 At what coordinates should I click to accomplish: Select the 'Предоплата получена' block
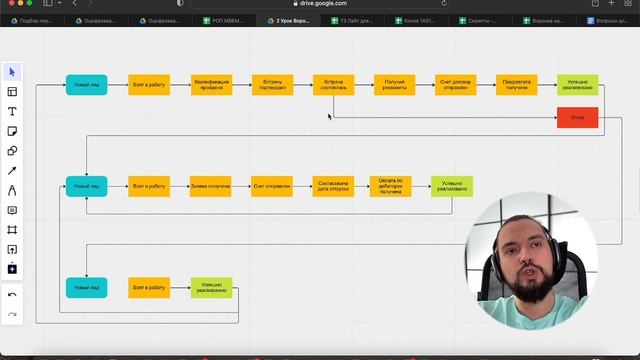(516, 85)
